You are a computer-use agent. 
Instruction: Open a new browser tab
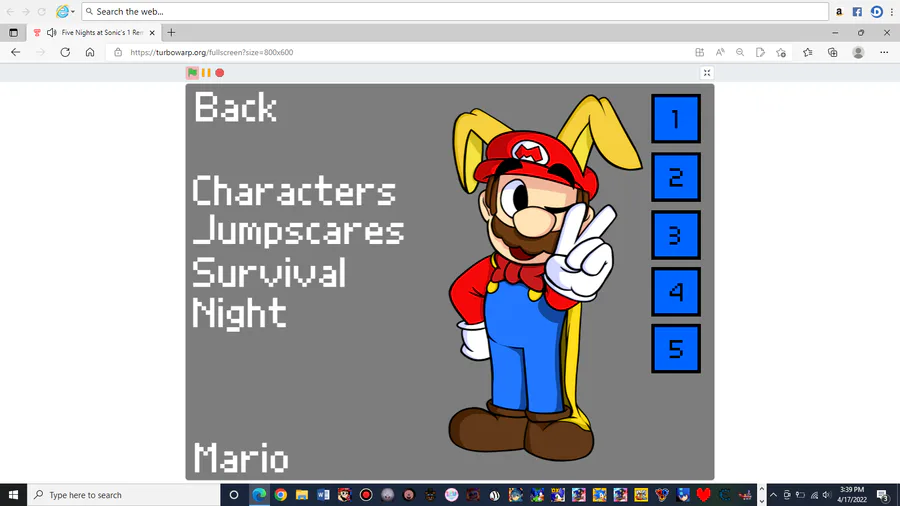pos(171,33)
